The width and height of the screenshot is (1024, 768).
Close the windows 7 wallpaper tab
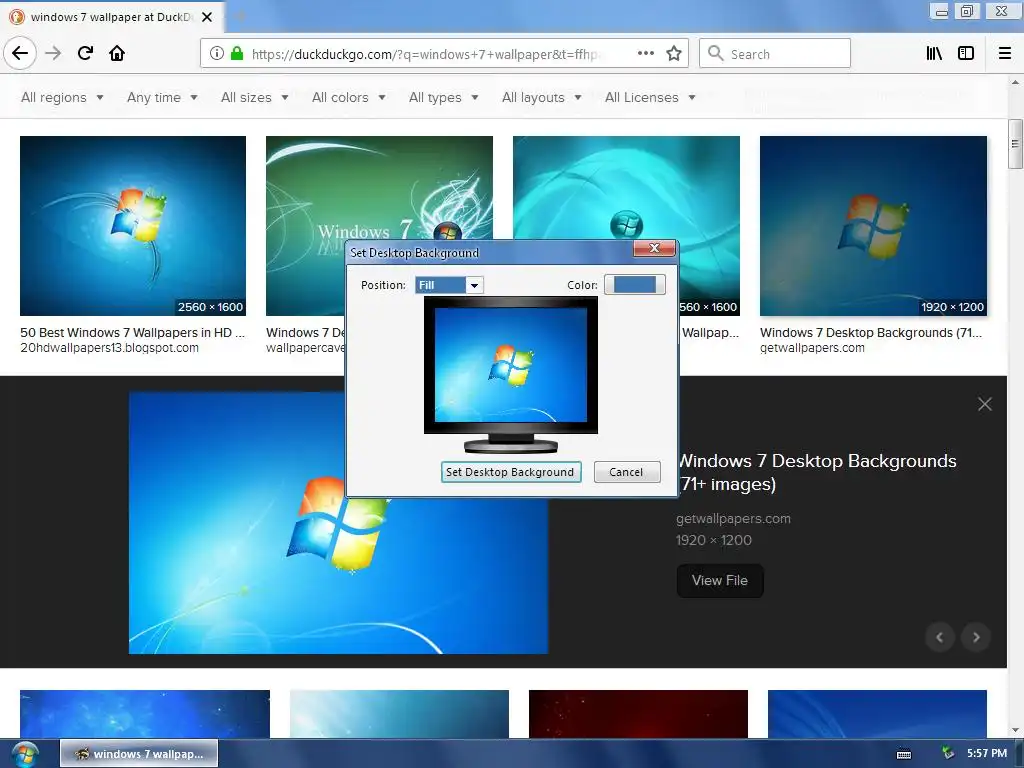coord(207,17)
